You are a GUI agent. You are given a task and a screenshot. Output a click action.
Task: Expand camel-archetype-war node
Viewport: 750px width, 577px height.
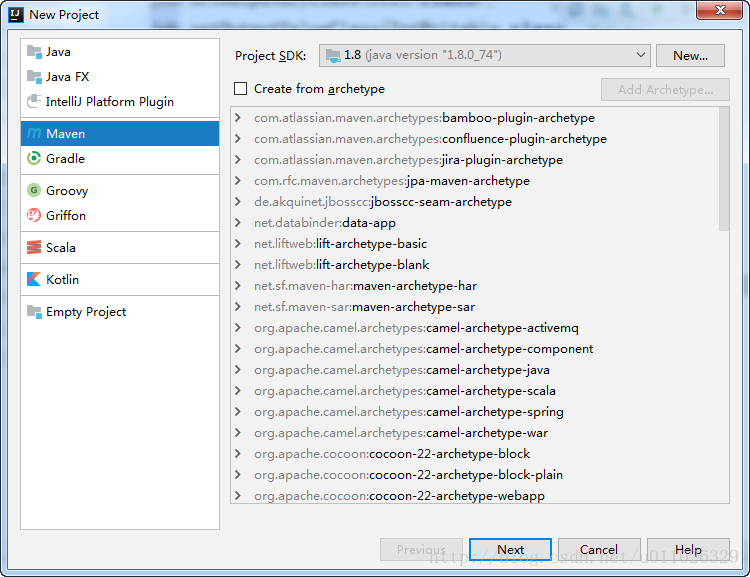[238, 433]
